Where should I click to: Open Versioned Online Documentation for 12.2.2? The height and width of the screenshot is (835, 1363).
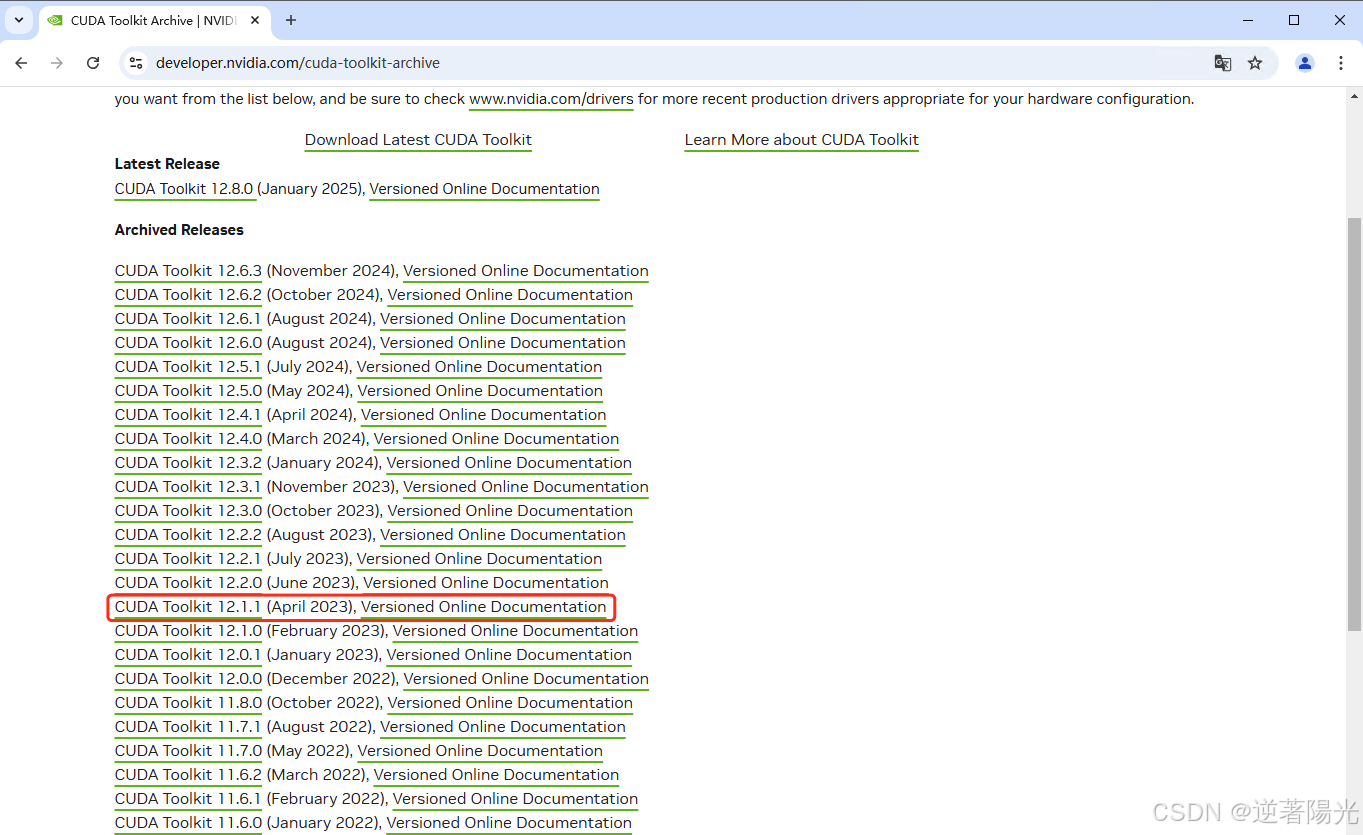pyautogui.click(x=503, y=535)
